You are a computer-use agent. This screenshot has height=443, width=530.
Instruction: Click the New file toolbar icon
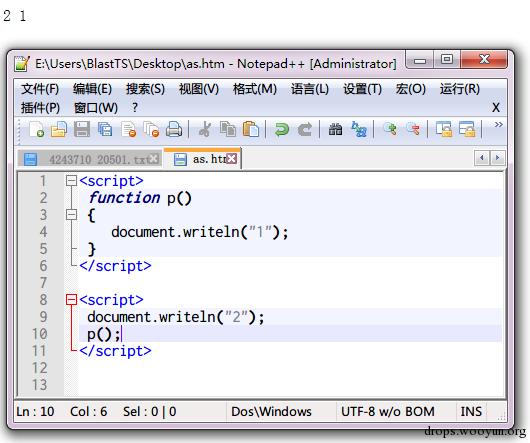pos(37,129)
